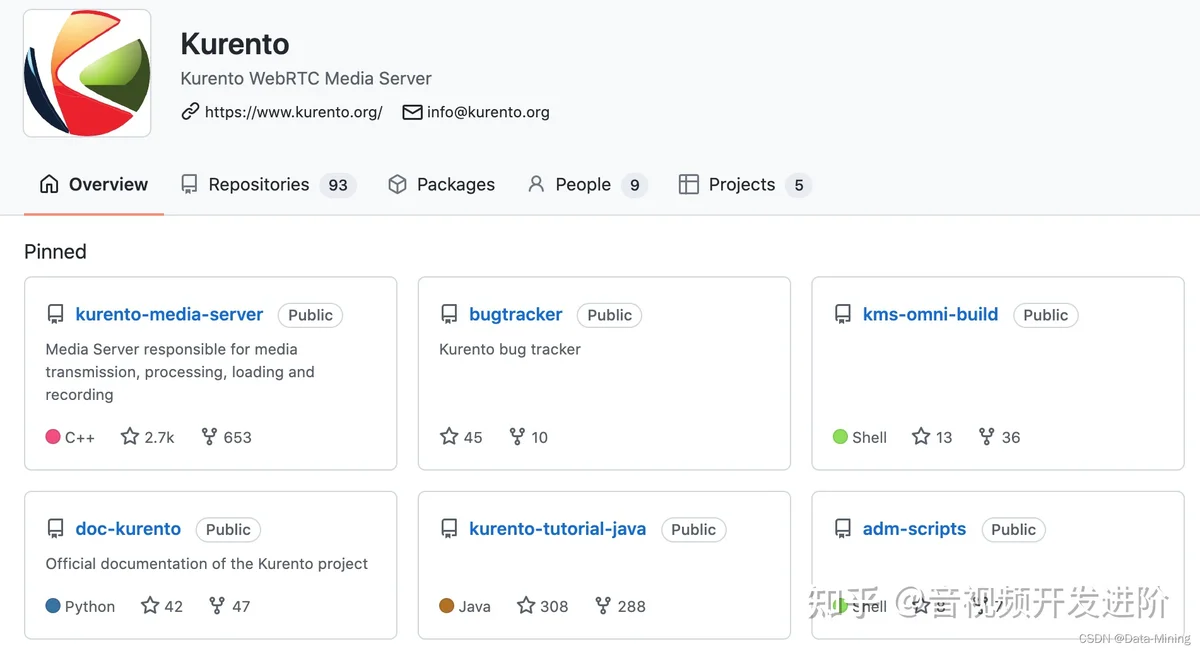
Task: Click the repository icon beside kurento-media-server
Action: coord(55,315)
